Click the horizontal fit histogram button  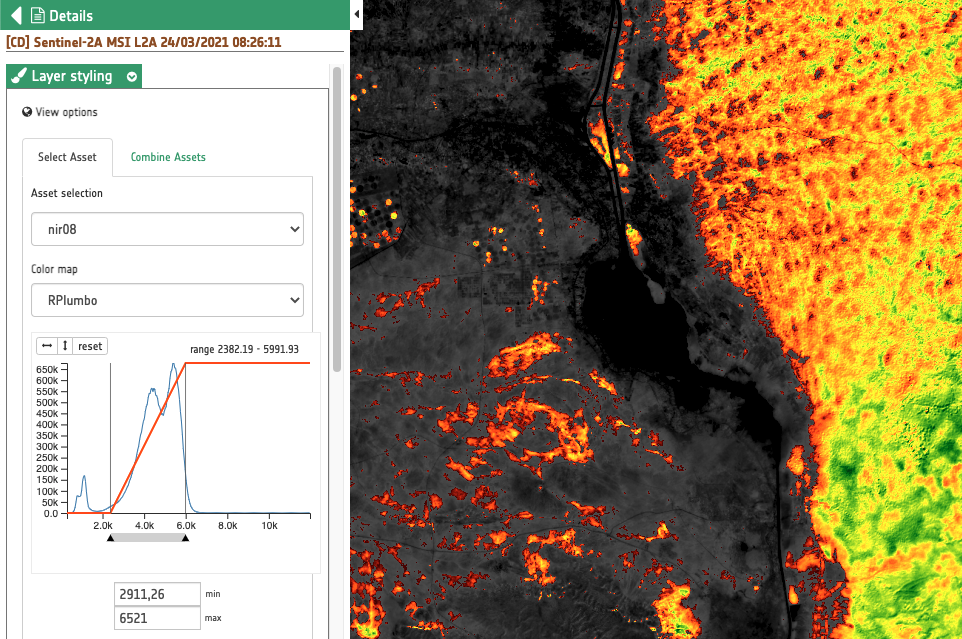[x=46, y=346]
